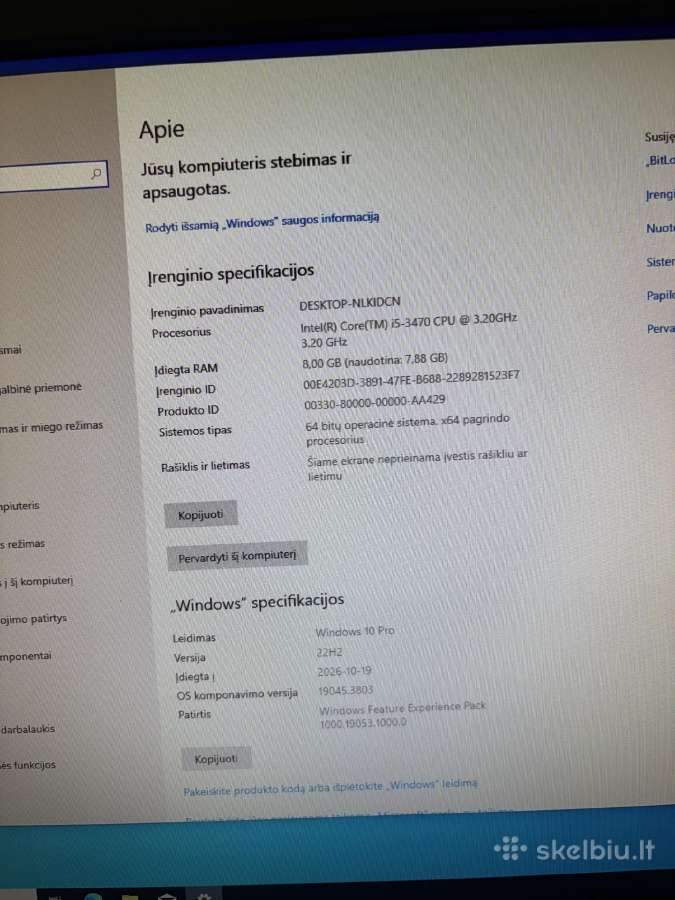Open the right-side link starting 'Įrengi'

tap(660, 195)
